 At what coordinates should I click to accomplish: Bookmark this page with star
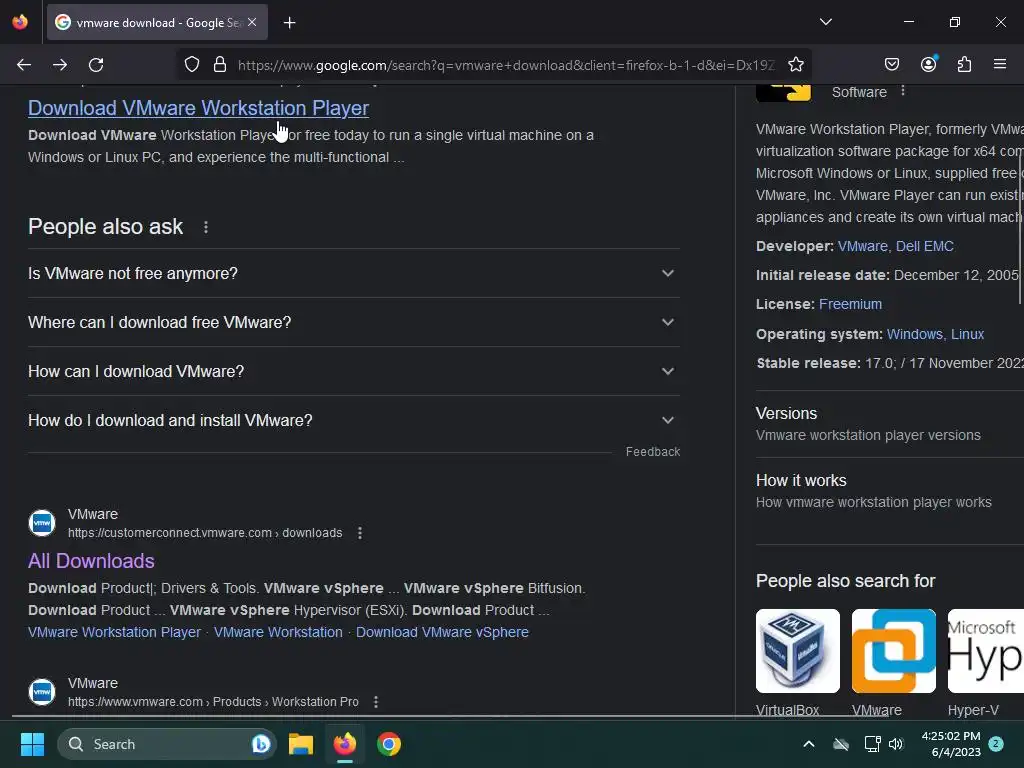(795, 65)
